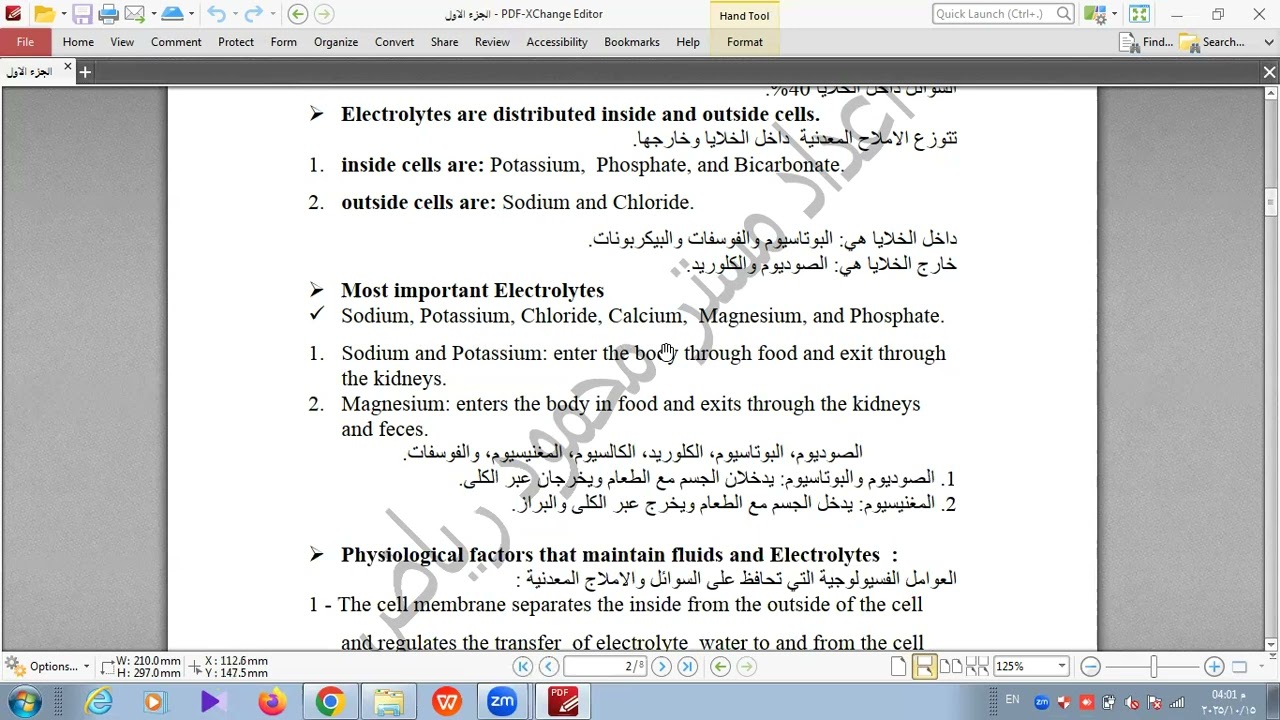Click the Find button
The height and width of the screenshot is (720, 1280).
(1147, 42)
